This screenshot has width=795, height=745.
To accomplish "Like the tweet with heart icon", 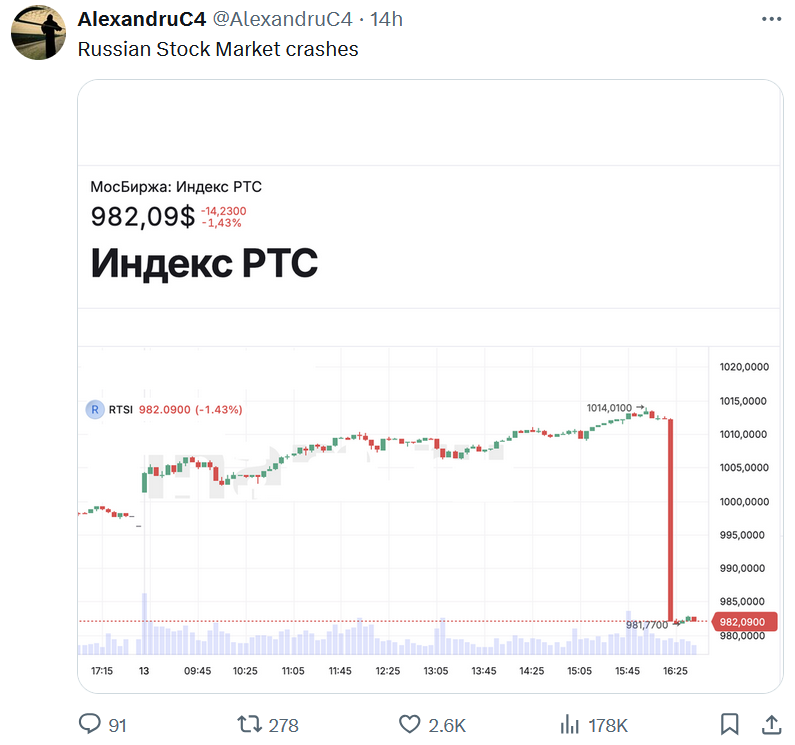I will coord(410,724).
